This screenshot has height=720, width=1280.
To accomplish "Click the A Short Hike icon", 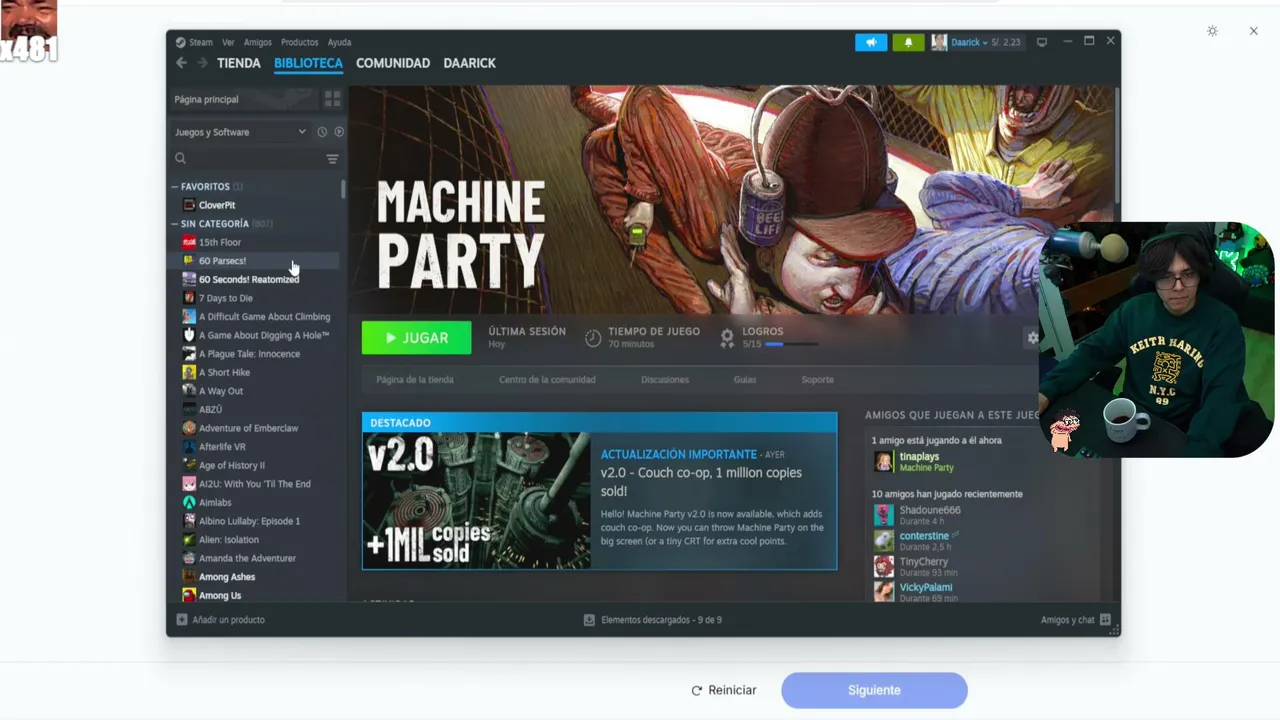I will click(x=189, y=372).
